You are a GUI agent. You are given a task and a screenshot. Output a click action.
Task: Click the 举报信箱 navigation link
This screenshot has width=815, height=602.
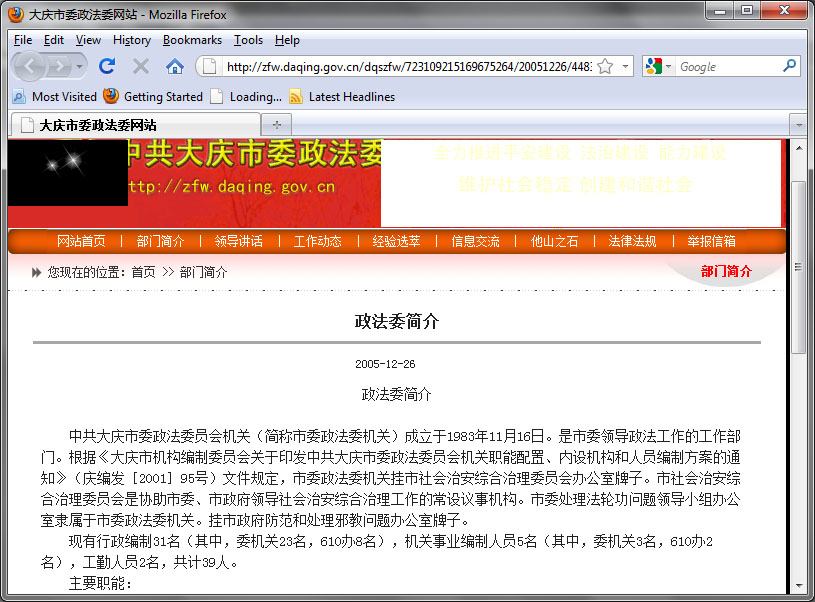pyautogui.click(x=711, y=241)
